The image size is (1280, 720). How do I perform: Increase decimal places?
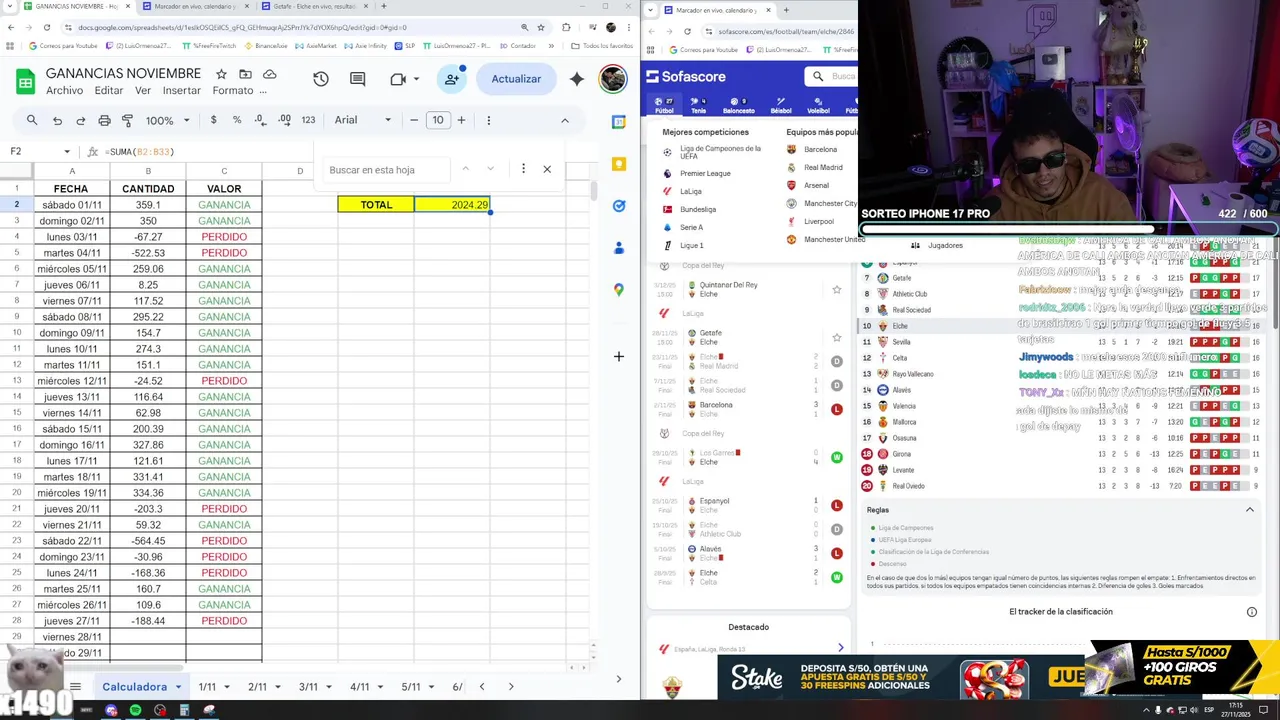[284, 120]
